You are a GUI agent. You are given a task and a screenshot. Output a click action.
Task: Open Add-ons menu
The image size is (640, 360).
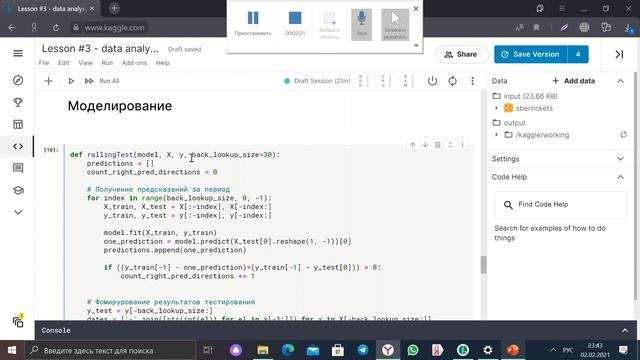[134, 63]
